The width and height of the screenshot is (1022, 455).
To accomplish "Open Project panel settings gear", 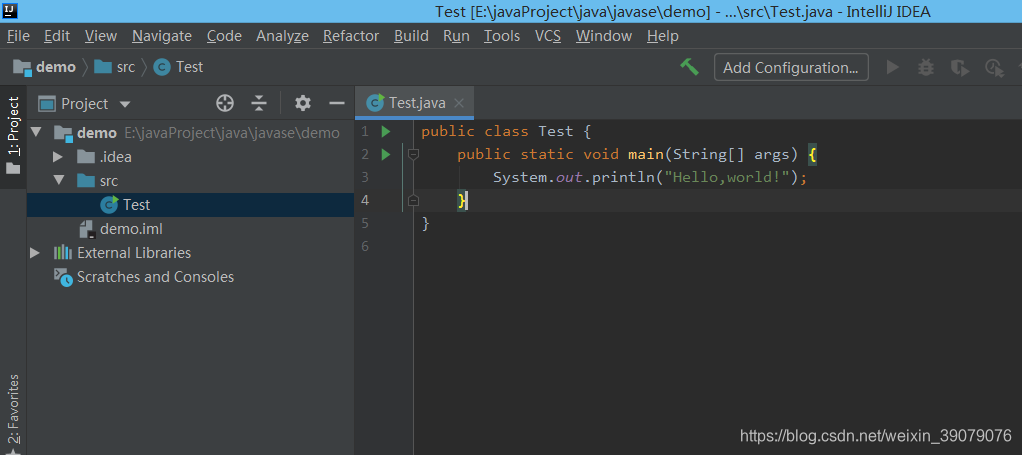I will pyautogui.click(x=302, y=103).
